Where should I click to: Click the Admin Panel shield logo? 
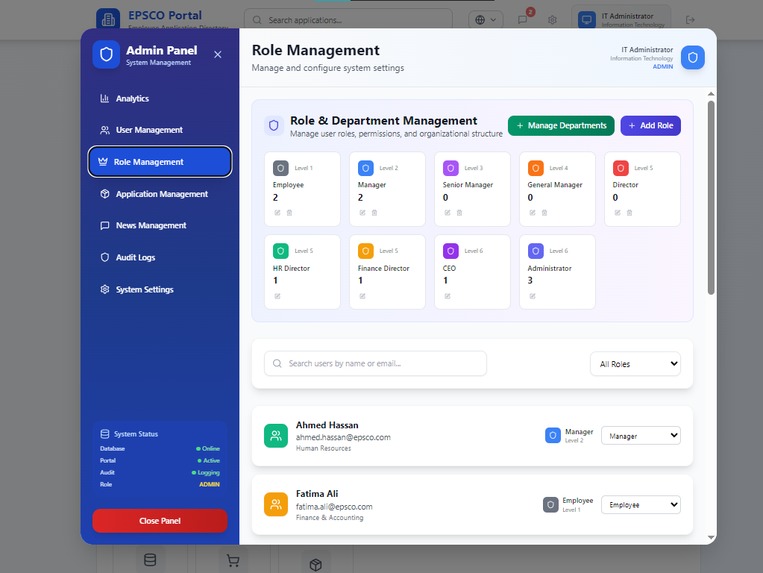click(x=106, y=54)
